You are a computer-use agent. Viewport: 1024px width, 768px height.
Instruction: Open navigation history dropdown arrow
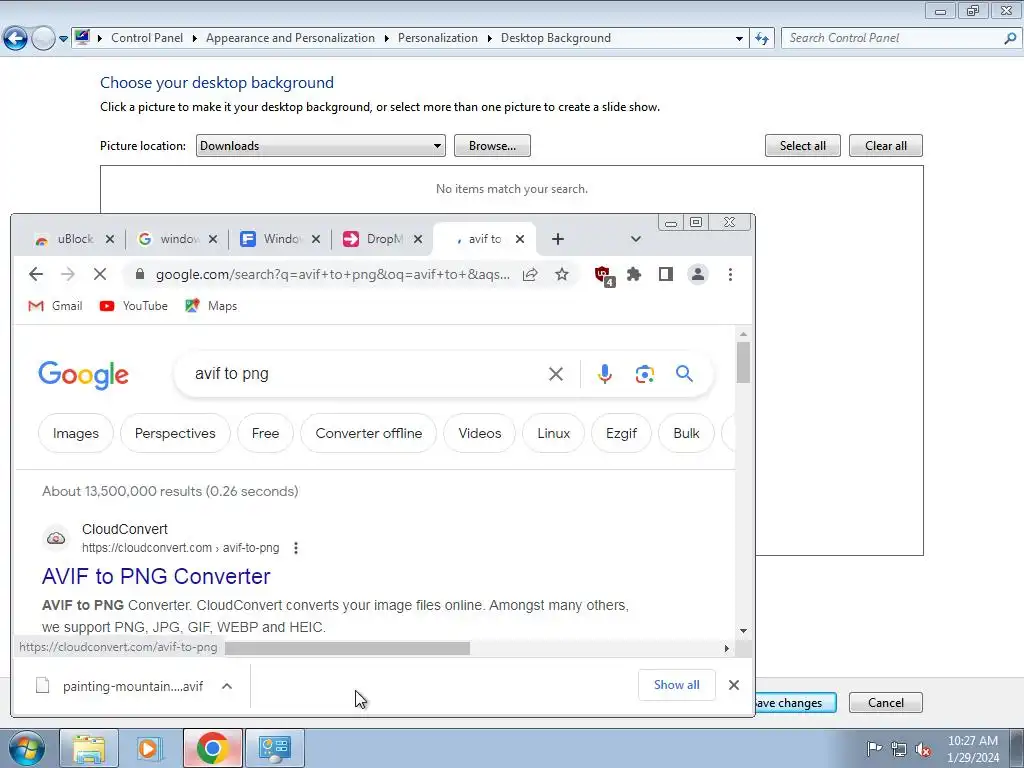click(x=63, y=39)
